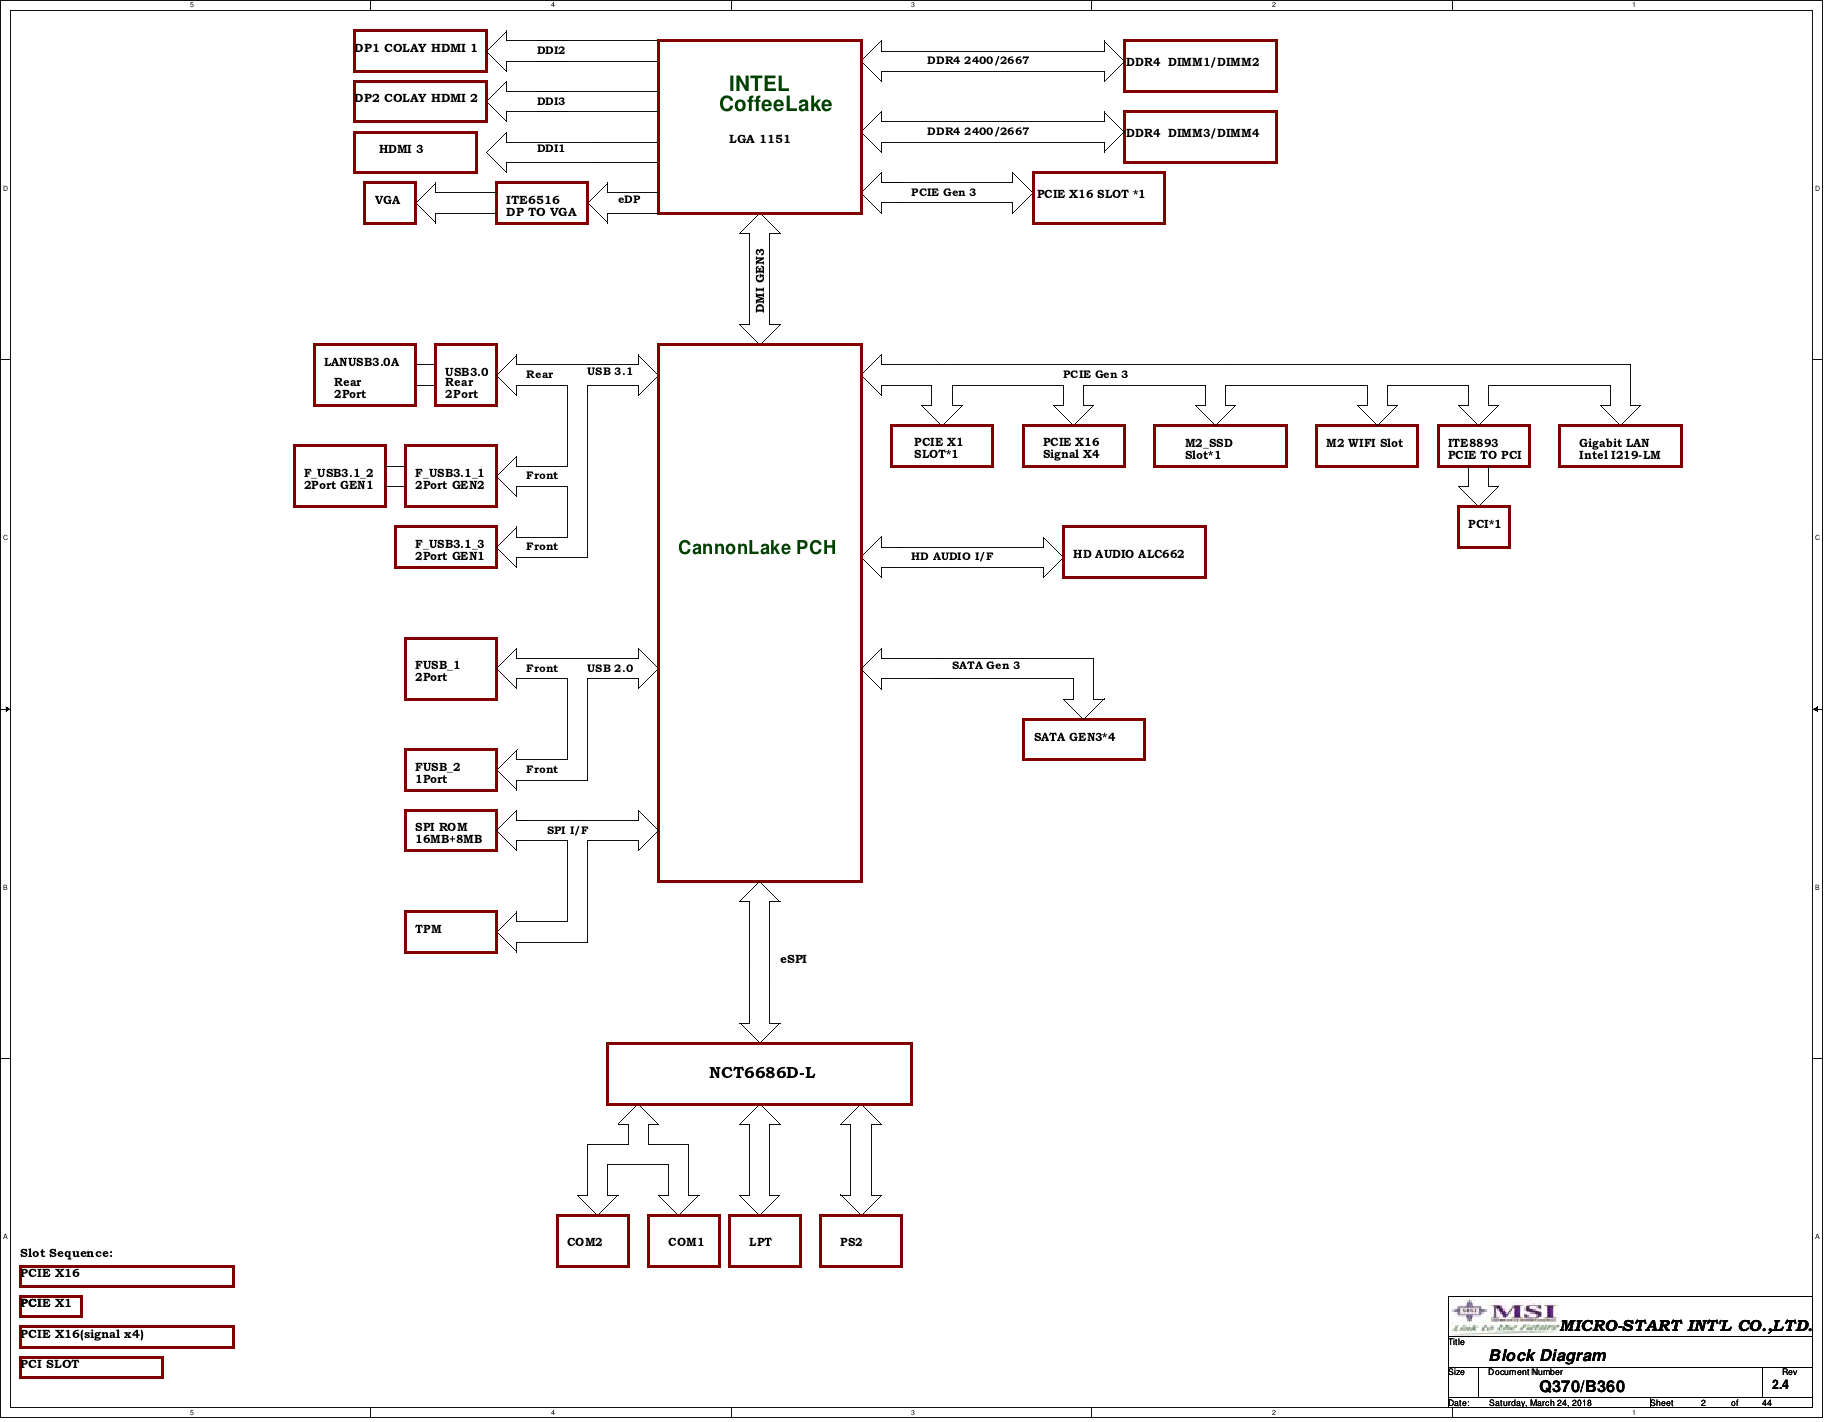Image resolution: width=1825 pixels, height=1422 pixels.
Task: Click the DDR4 DIMM1/DIMM2 block
Action: [x=1200, y=65]
